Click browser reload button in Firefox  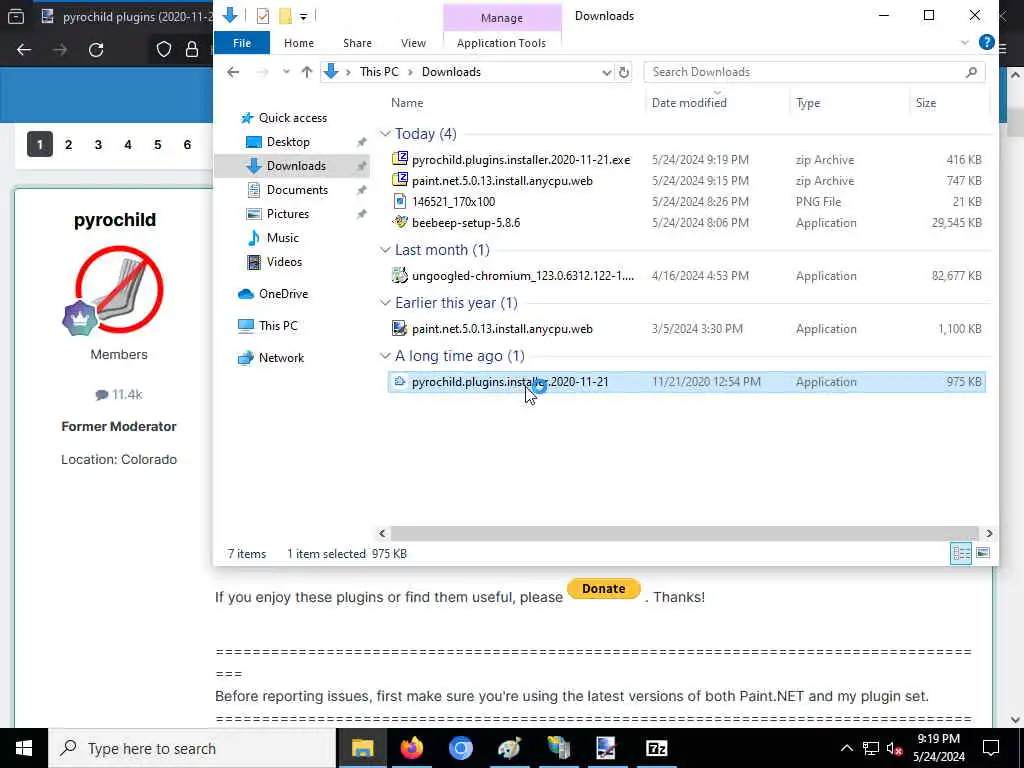click(x=96, y=50)
